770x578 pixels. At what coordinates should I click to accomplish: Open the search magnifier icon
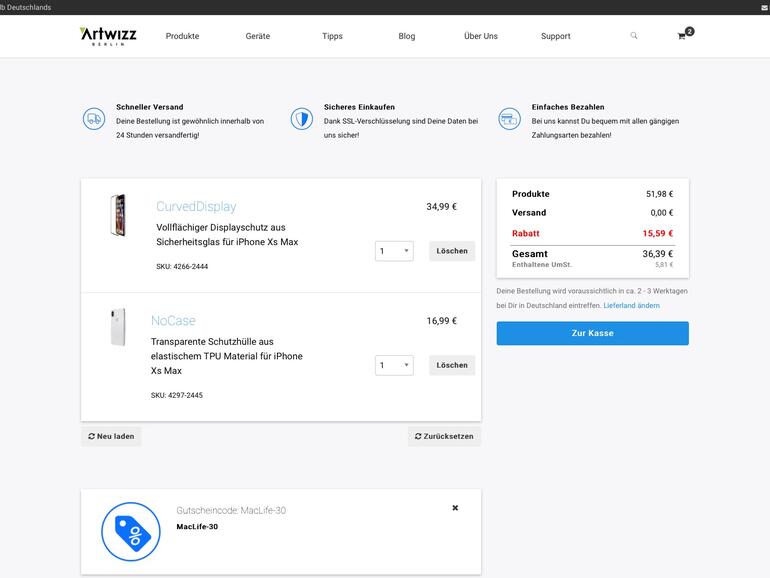point(633,36)
